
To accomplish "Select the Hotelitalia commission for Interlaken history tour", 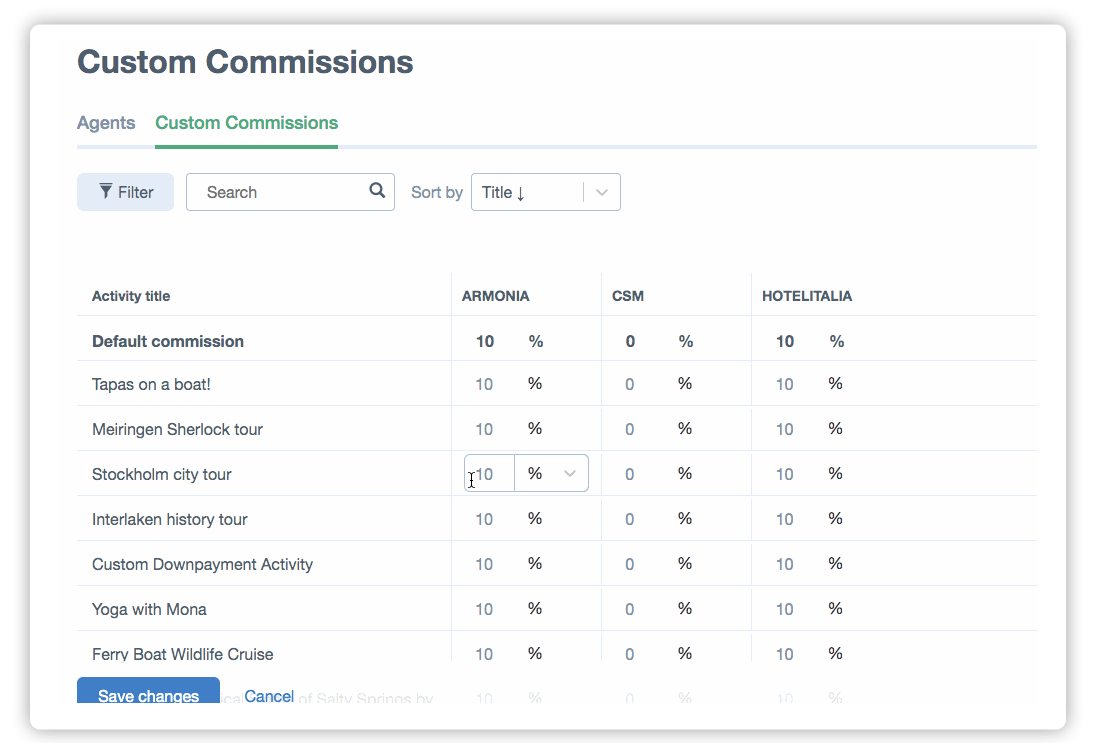I will 784,518.
